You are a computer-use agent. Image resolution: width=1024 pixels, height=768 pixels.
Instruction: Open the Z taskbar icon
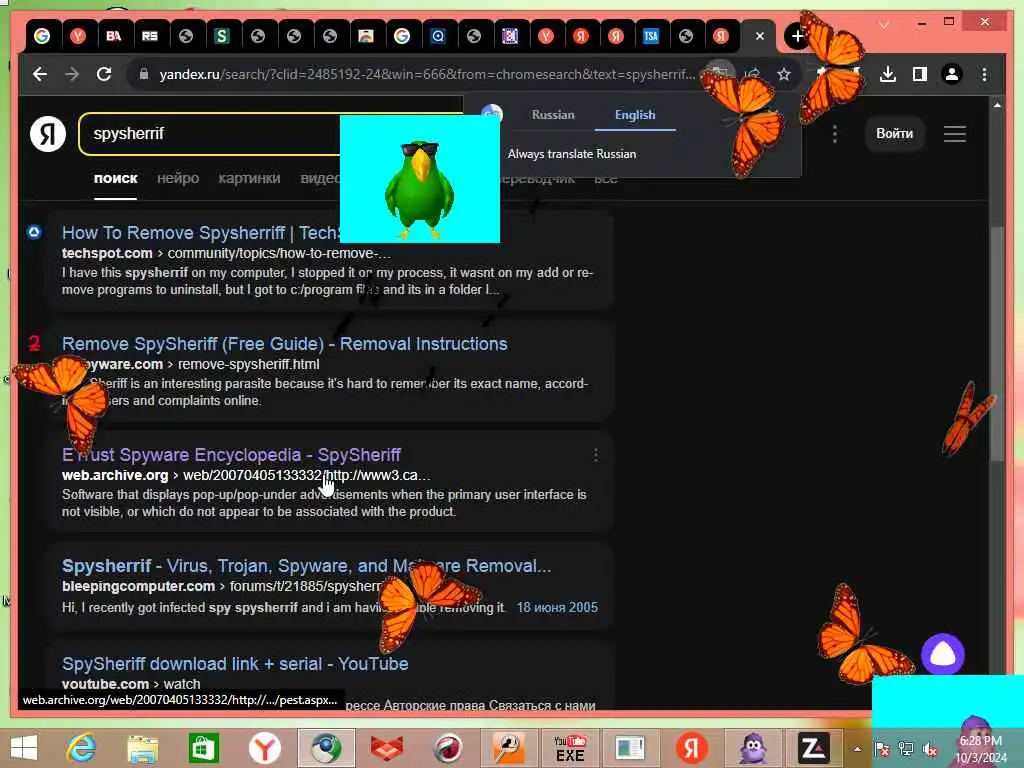pyautogui.click(x=813, y=748)
